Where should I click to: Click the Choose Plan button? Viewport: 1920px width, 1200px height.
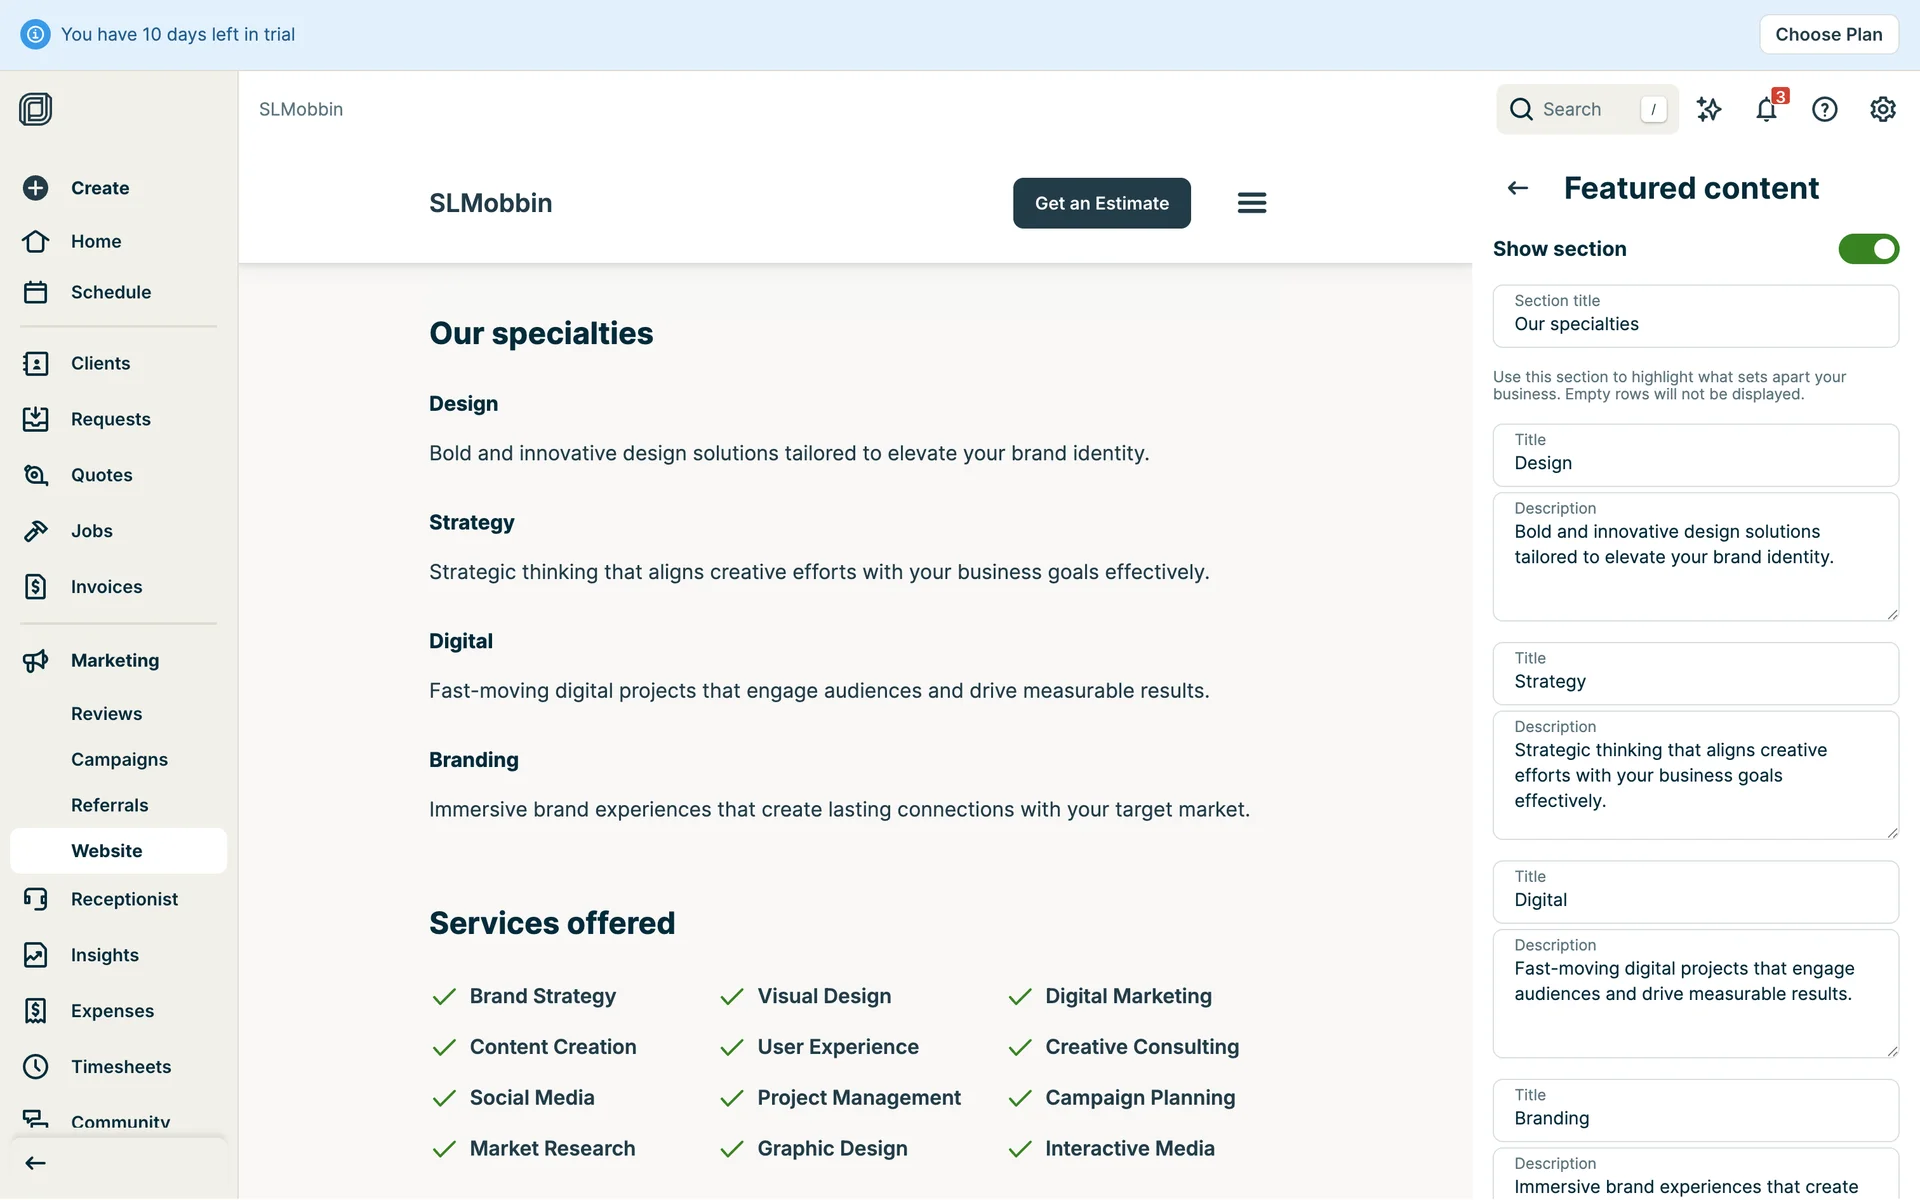tap(1828, 34)
